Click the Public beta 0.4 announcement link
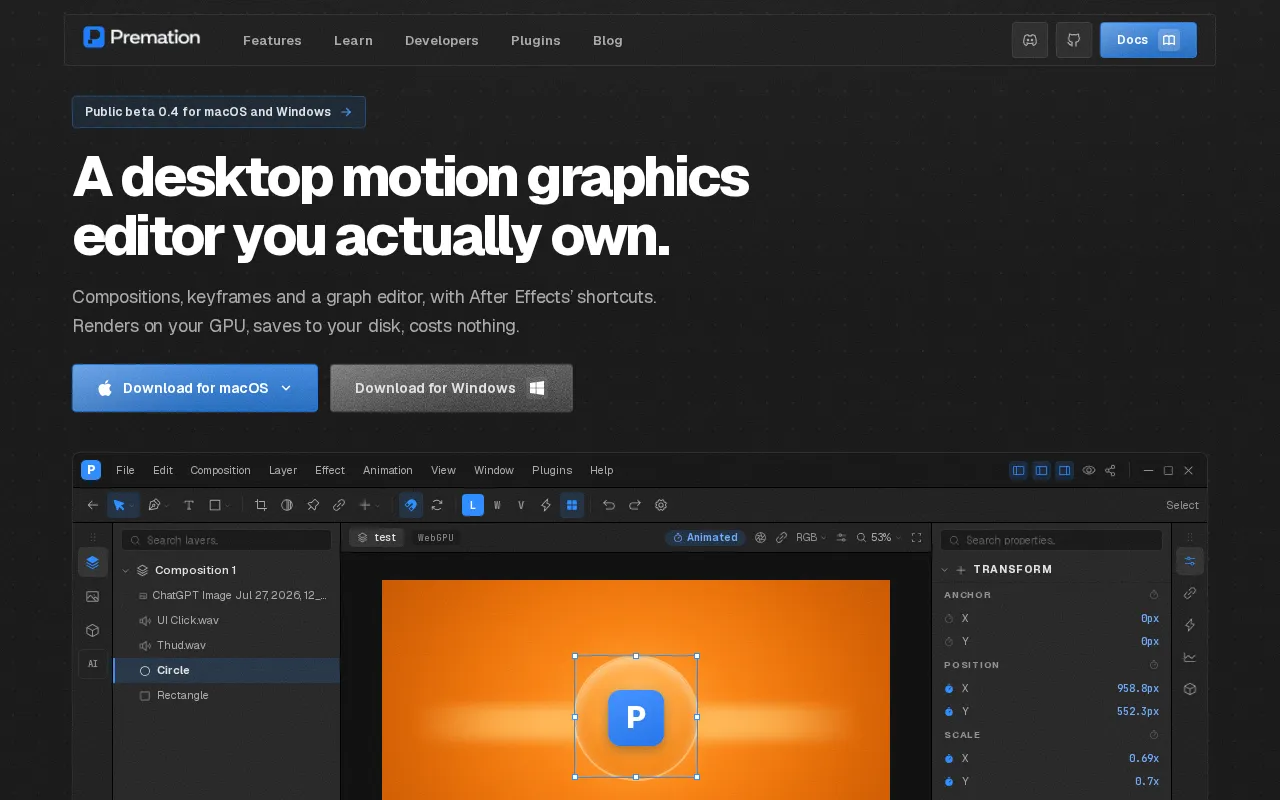1280x800 pixels. point(219,112)
